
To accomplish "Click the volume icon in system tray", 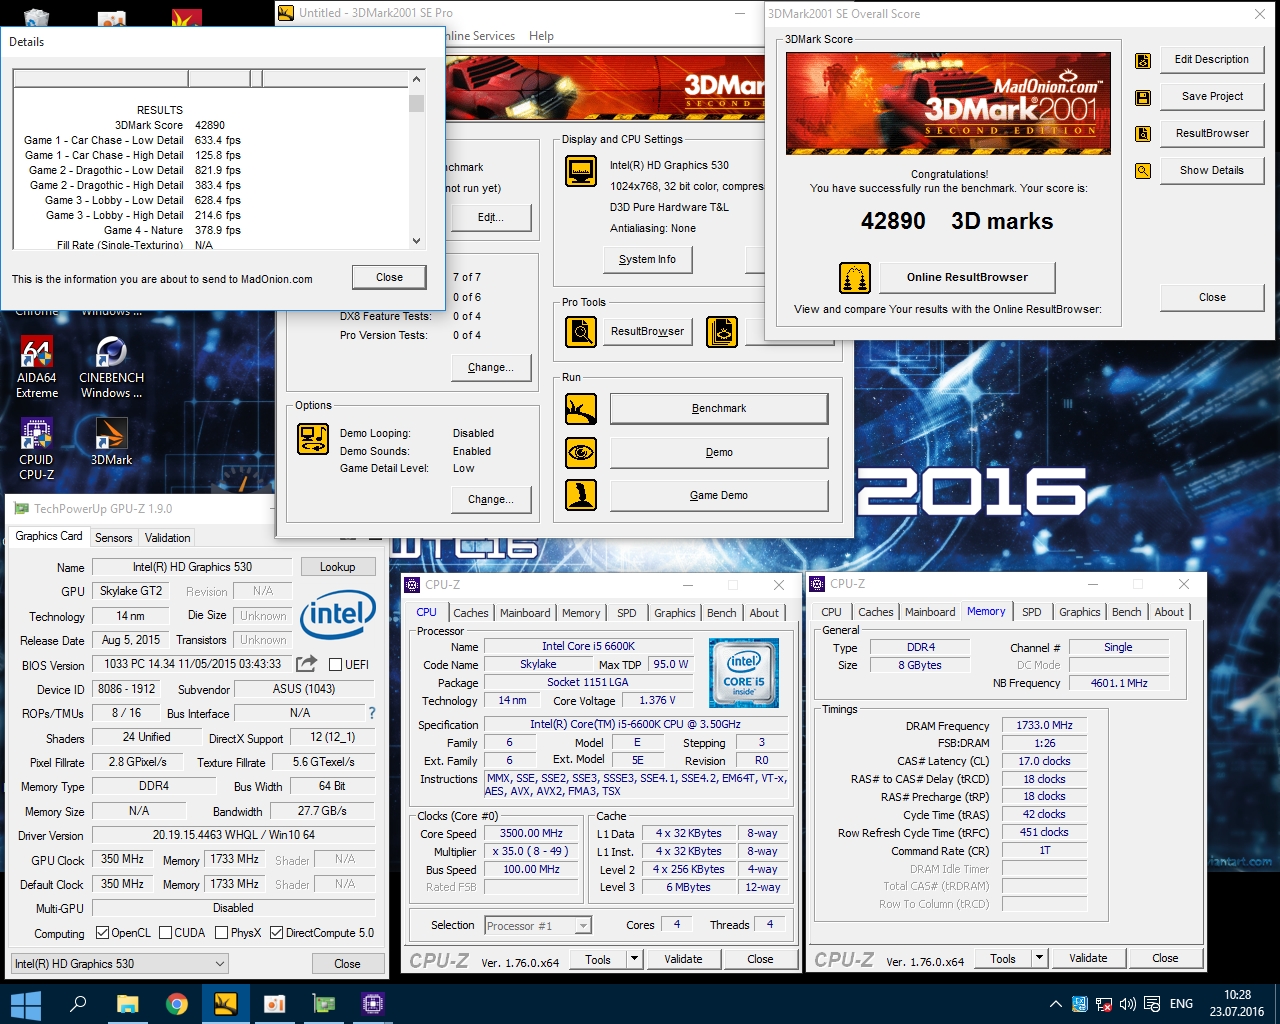I will (1128, 1004).
